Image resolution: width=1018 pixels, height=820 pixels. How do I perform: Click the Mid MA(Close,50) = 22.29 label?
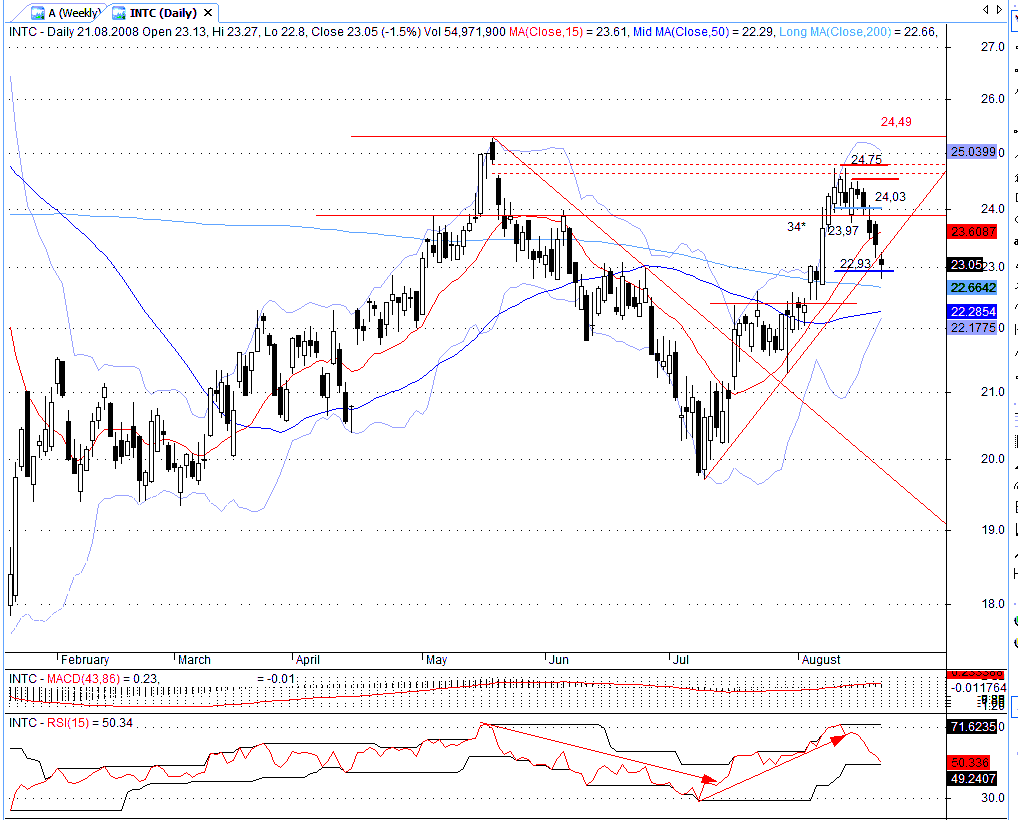703,31
